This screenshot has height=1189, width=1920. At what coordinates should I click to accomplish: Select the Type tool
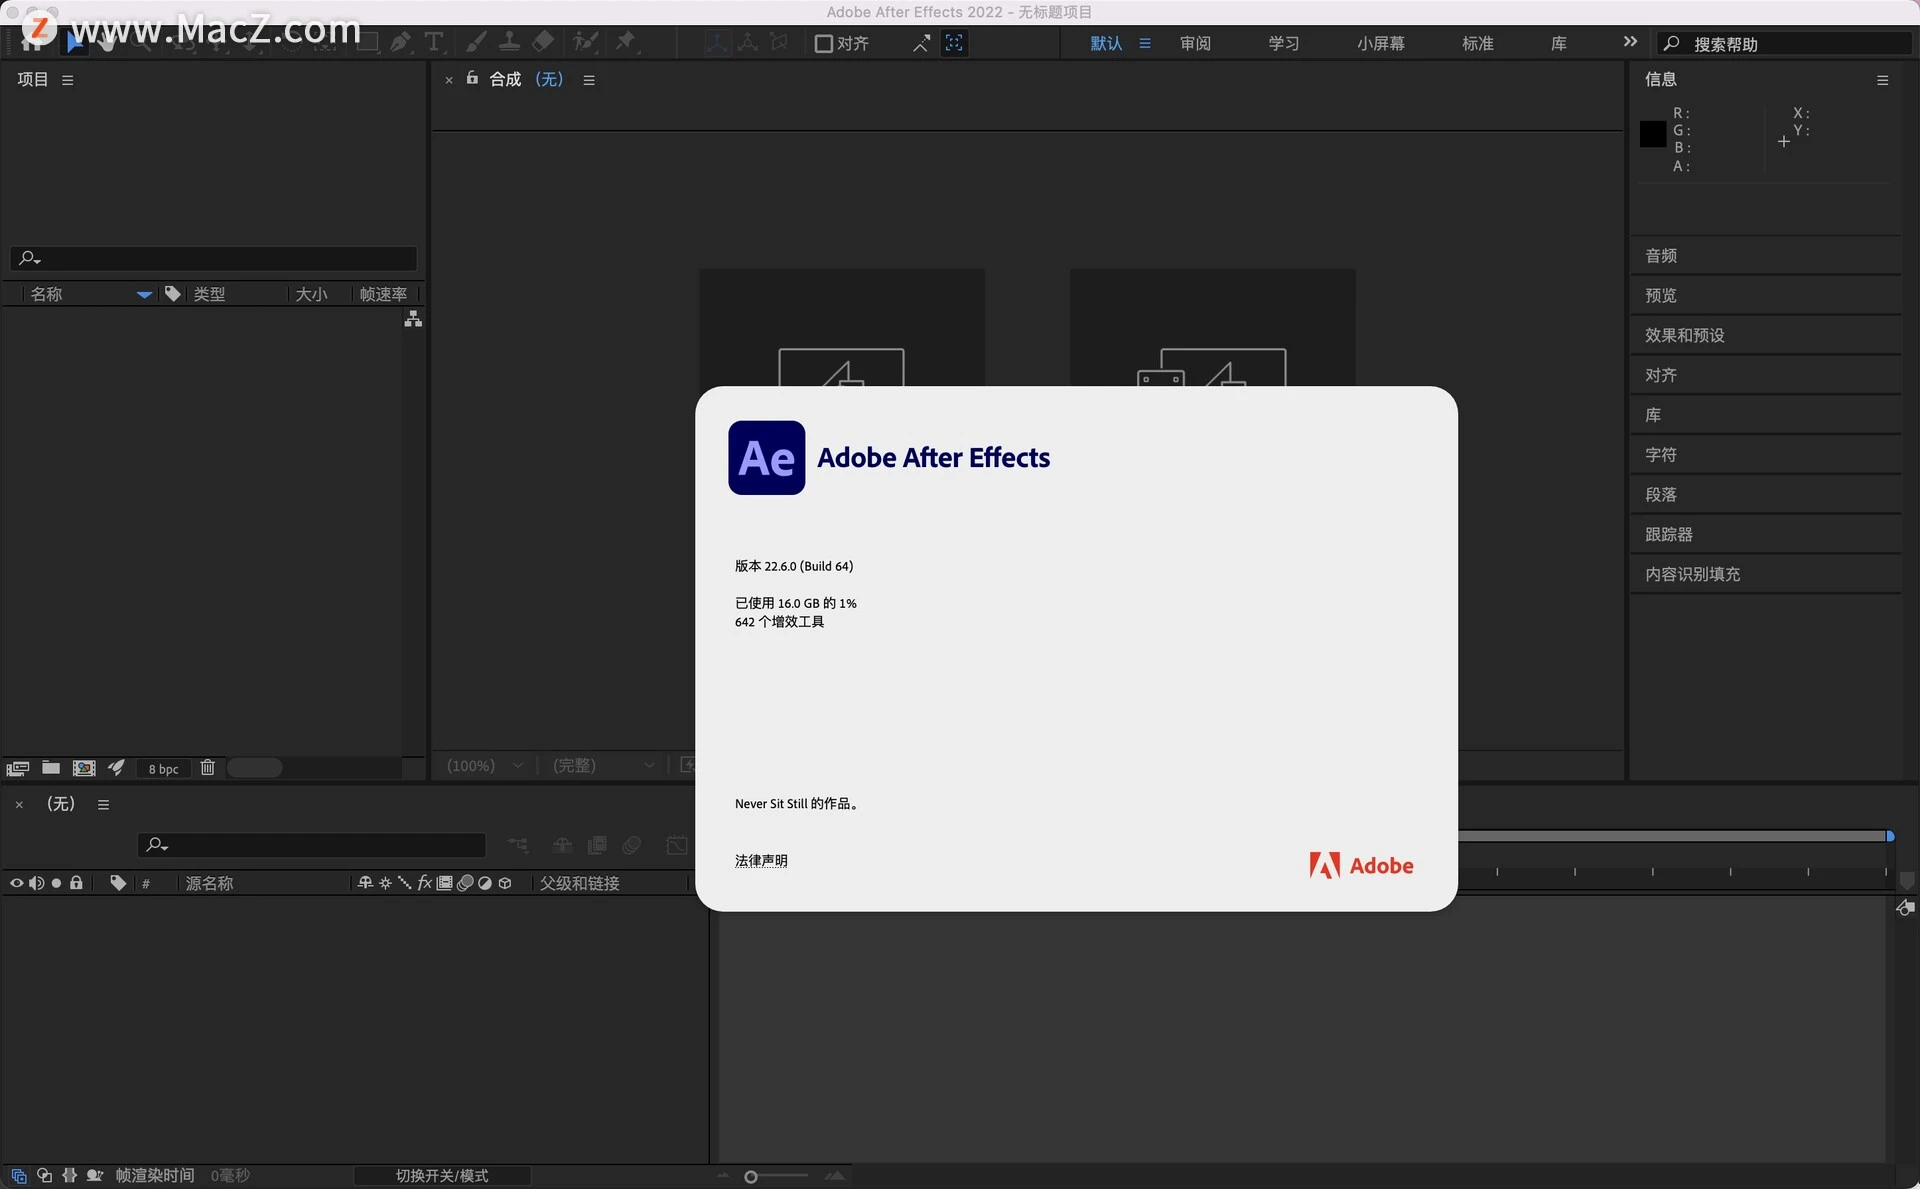click(x=434, y=42)
